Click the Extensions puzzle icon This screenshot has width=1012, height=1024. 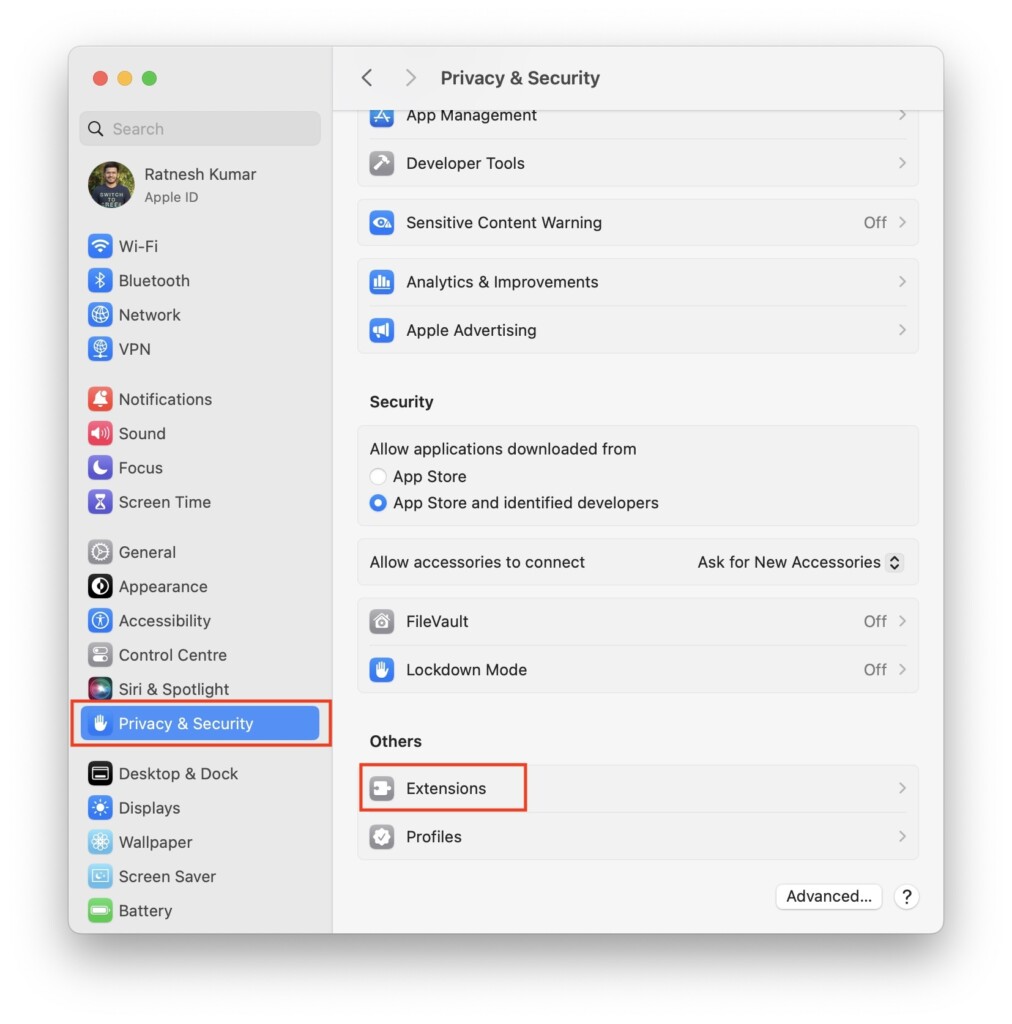pyautogui.click(x=382, y=789)
